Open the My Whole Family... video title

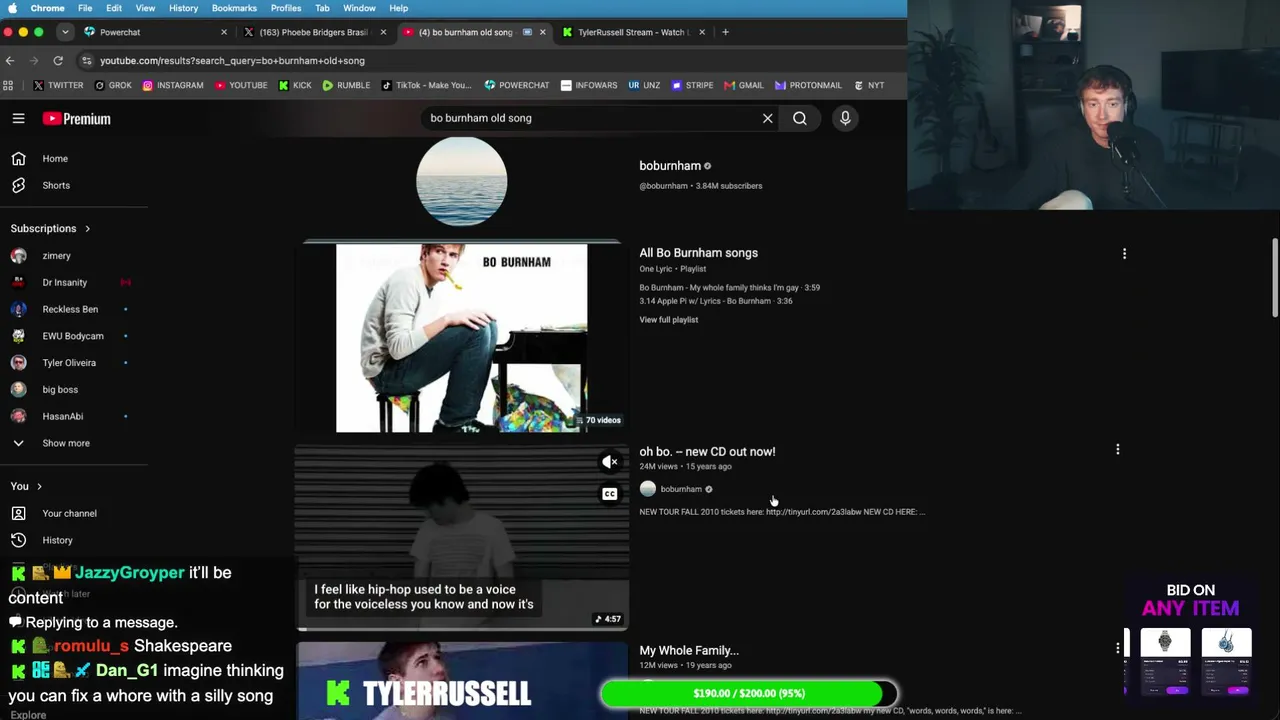coord(689,651)
